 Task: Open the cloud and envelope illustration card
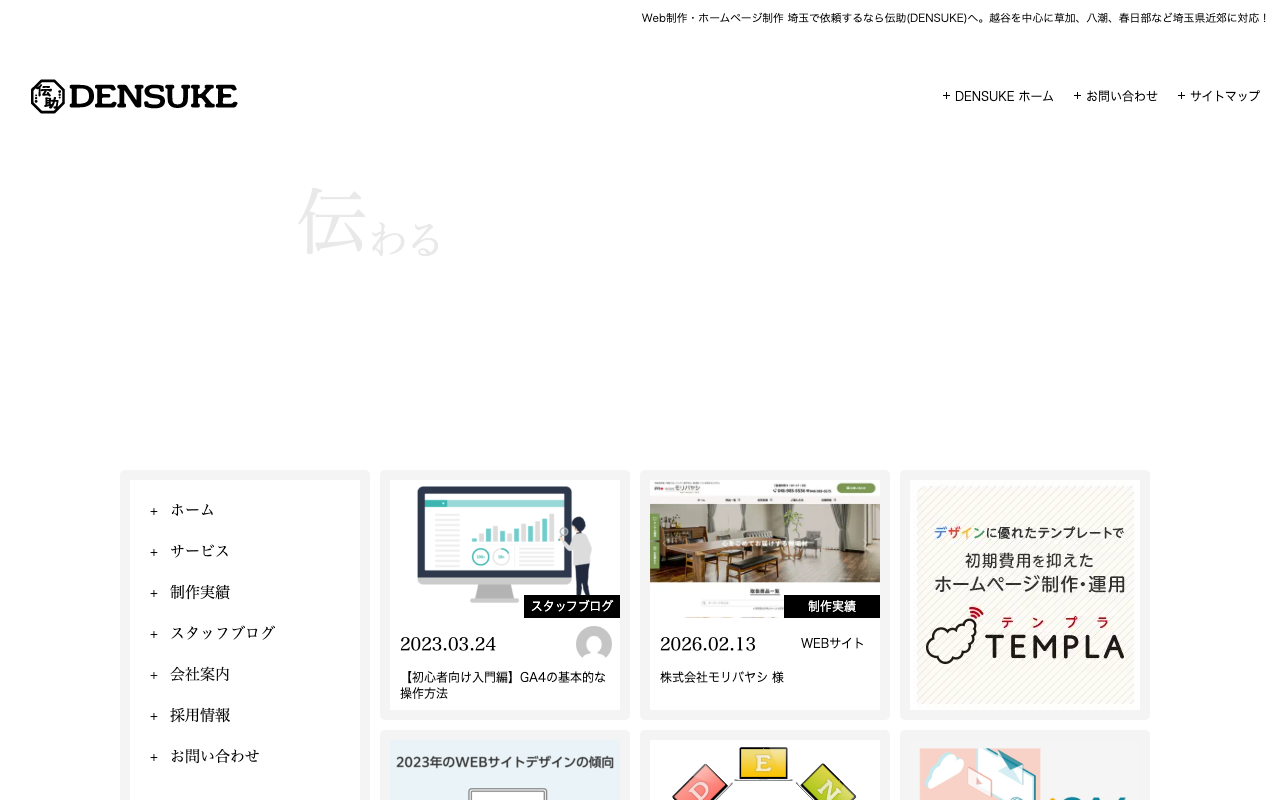click(1025, 770)
